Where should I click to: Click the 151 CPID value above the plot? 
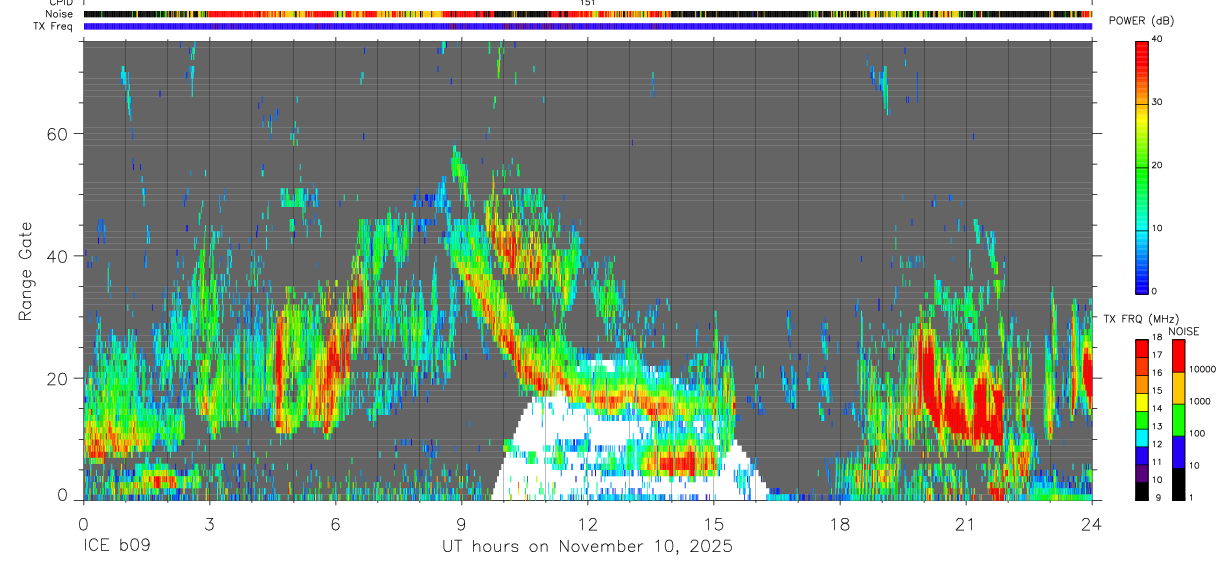tap(588, 3)
